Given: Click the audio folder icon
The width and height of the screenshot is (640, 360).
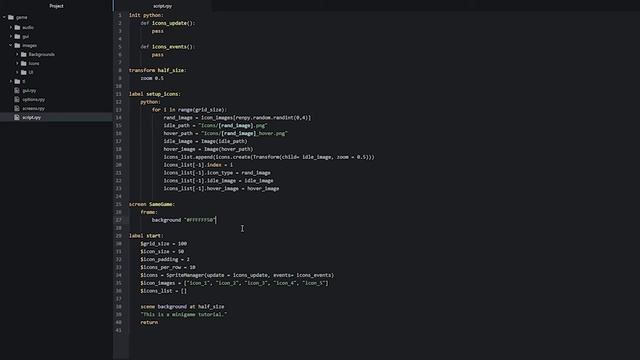Looking at the screenshot, I should point(17,27).
